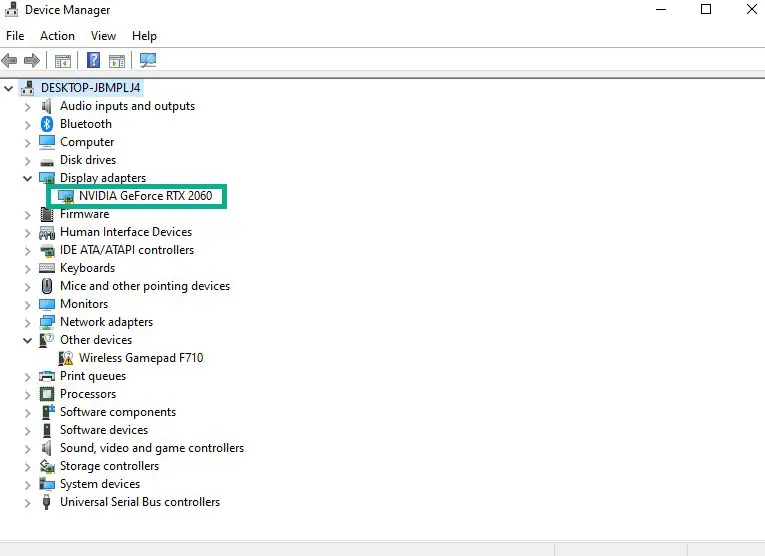Screen dimensions: 765x556
Task: Select the Computer label
Action: coord(87,142)
